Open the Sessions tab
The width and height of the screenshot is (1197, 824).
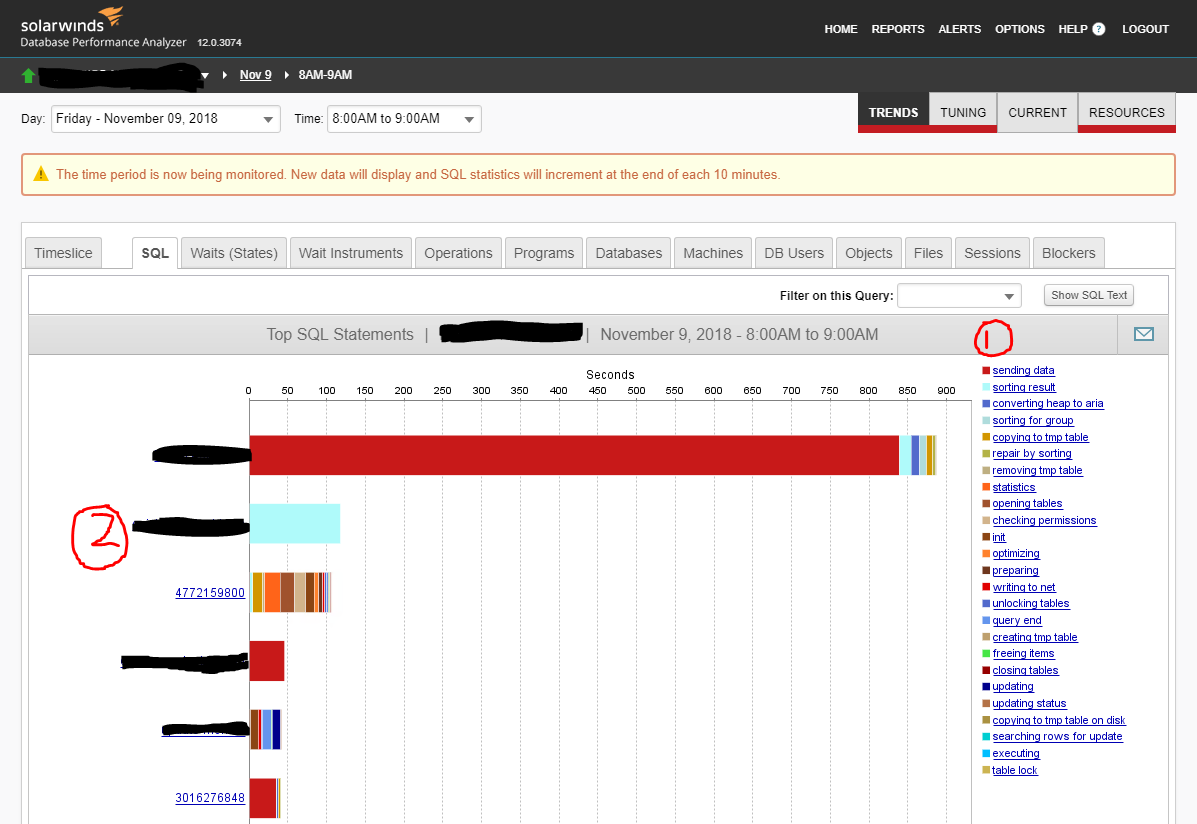(992, 253)
